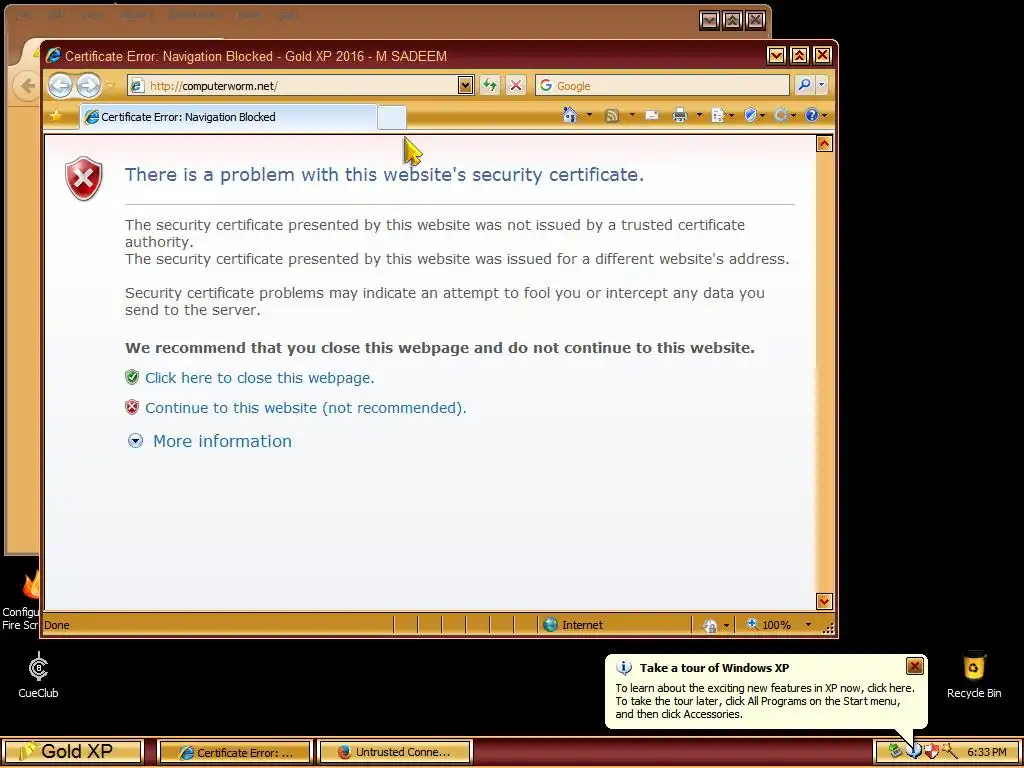Viewport: 1024px width, 768px height.
Task: Go back with the IE Back arrow
Action: click(x=59, y=85)
